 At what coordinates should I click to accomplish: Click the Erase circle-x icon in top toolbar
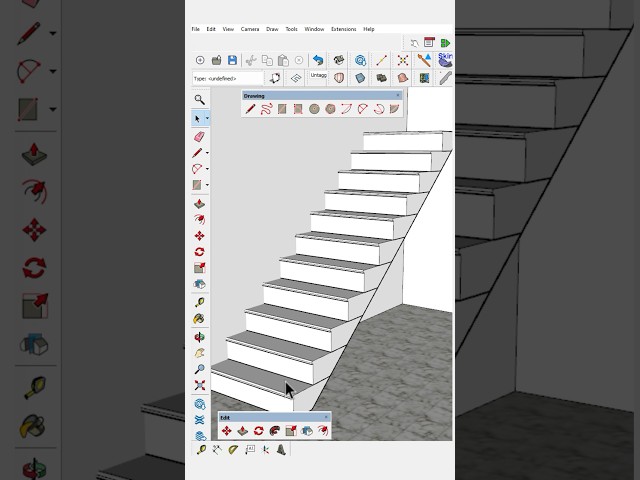299,60
